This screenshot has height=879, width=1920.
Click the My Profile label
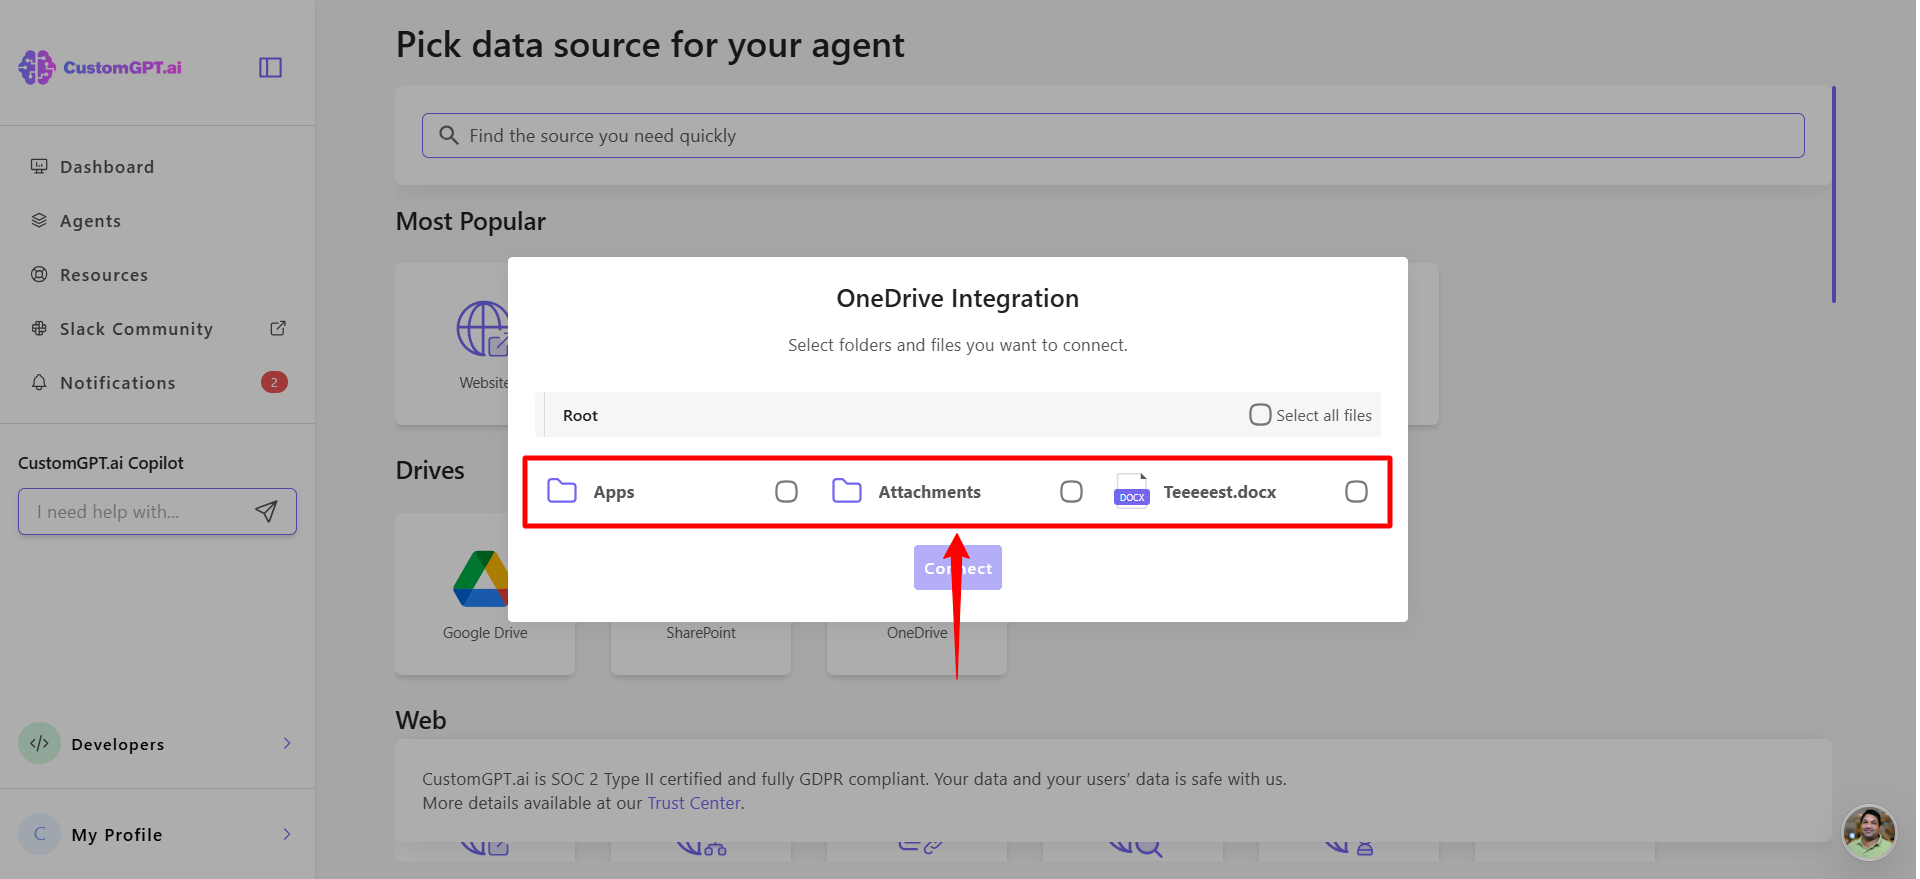117,835
